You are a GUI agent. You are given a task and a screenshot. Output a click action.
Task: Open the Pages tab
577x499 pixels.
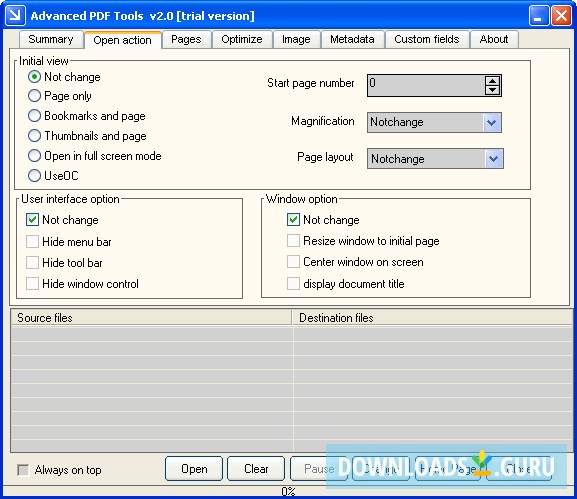pyautogui.click(x=186, y=39)
